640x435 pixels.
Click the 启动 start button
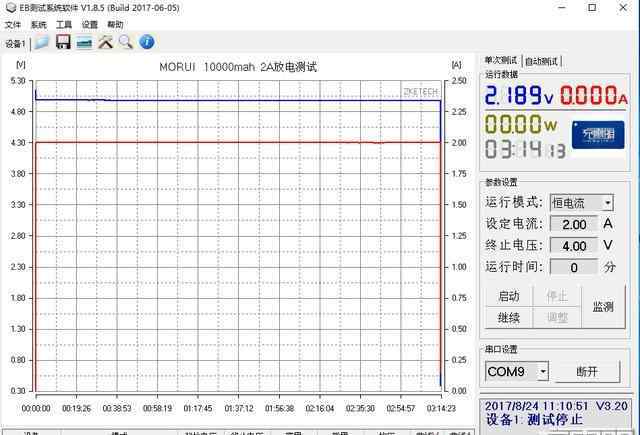point(509,296)
